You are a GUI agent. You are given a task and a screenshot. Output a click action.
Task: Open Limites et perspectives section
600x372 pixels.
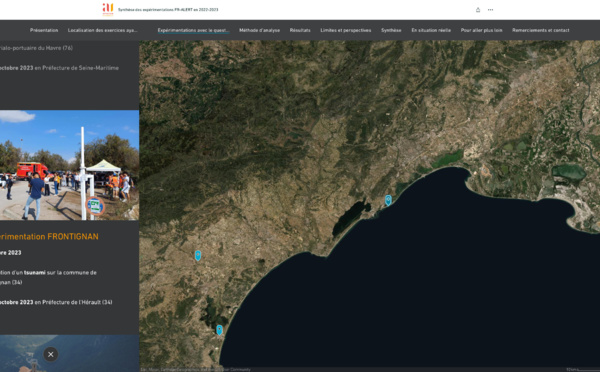(x=346, y=30)
